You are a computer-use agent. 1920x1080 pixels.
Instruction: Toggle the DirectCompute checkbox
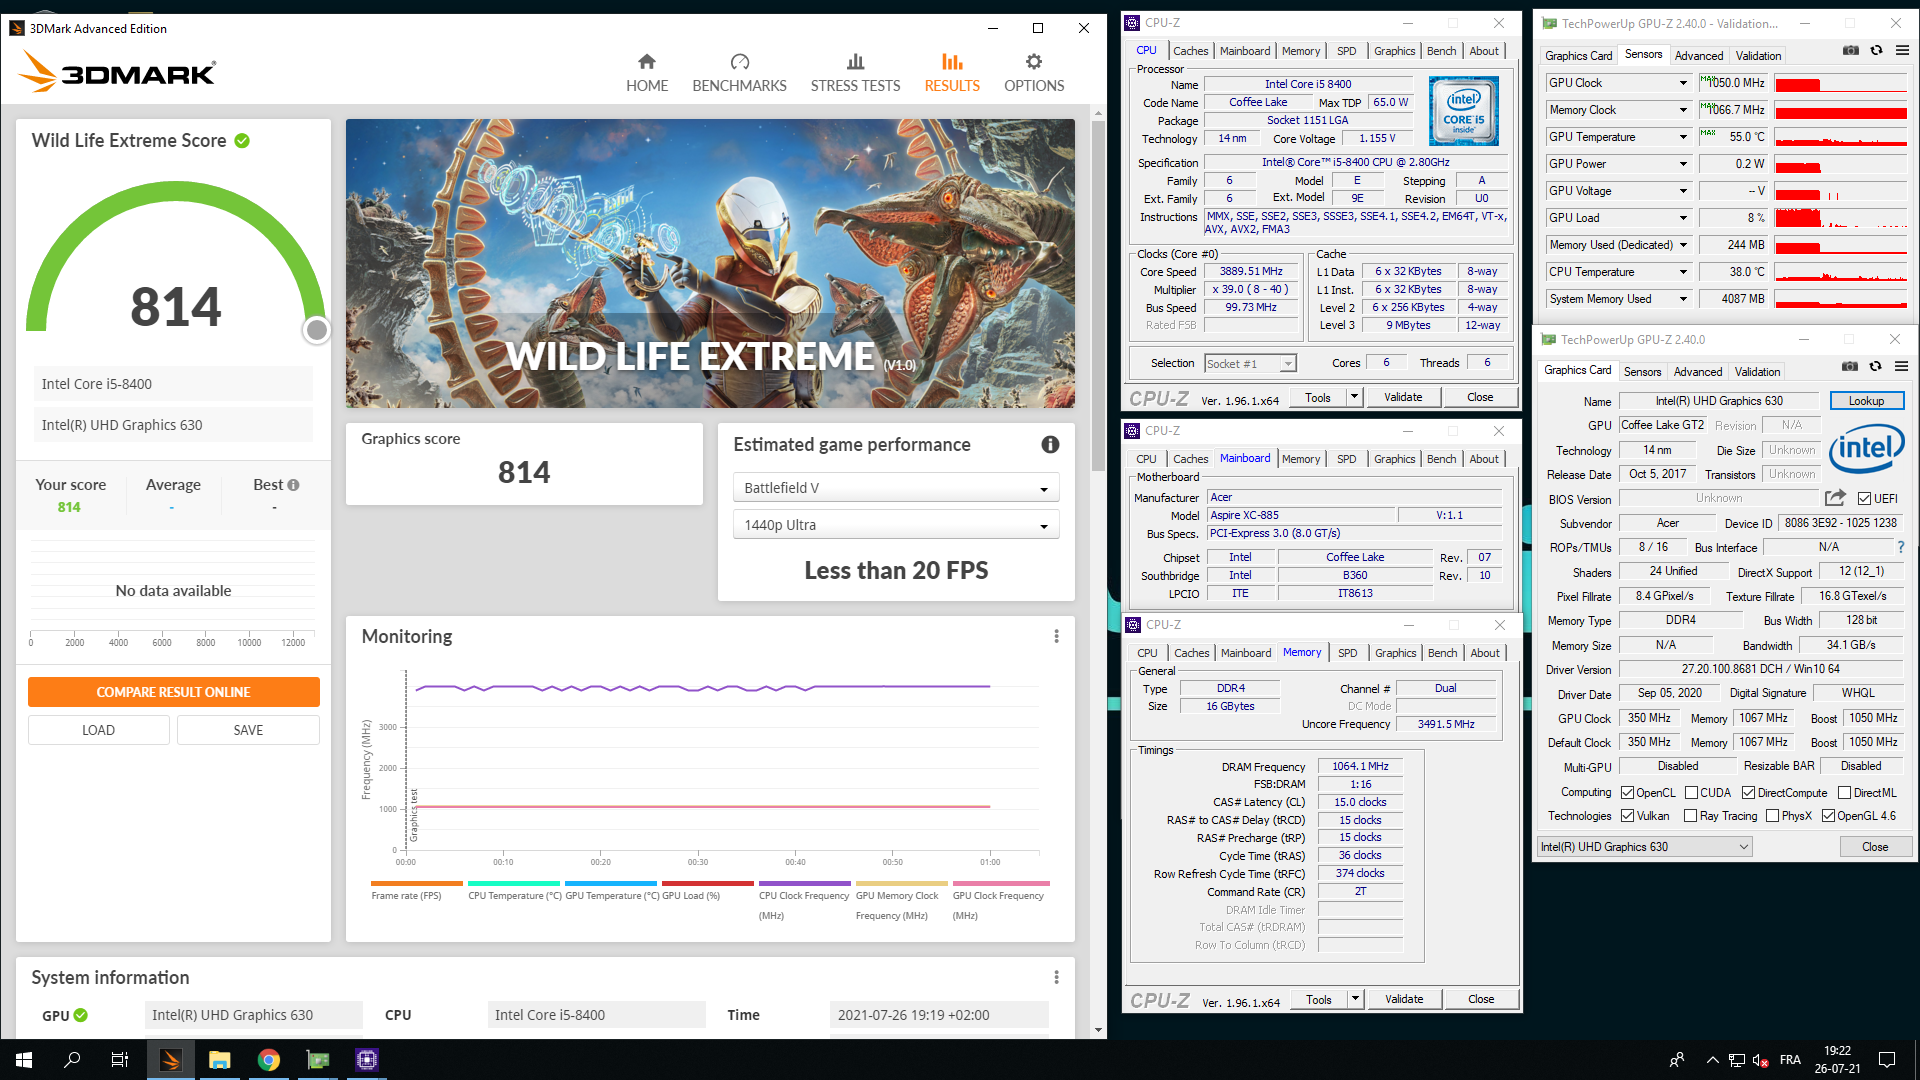click(x=1748, y=793)
